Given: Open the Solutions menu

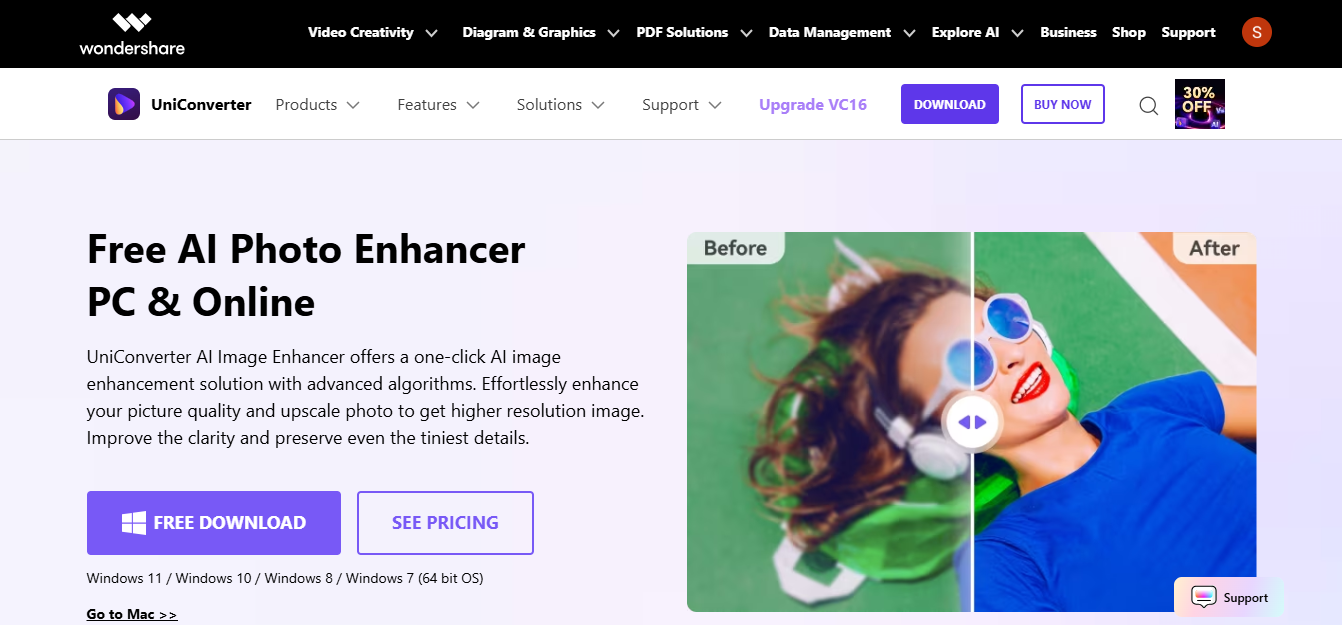Looking at the screenshot, I should tap(560, 105).
